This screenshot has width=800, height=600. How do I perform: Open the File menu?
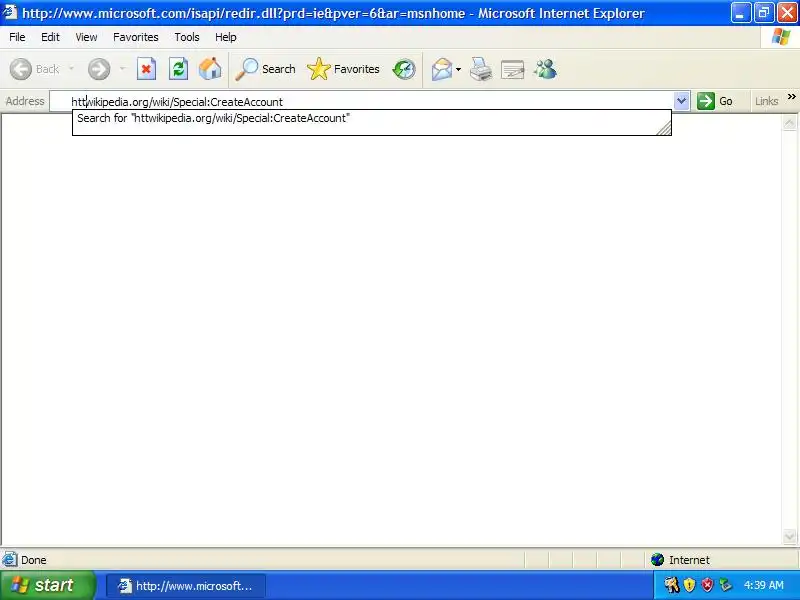pos(17,37)
